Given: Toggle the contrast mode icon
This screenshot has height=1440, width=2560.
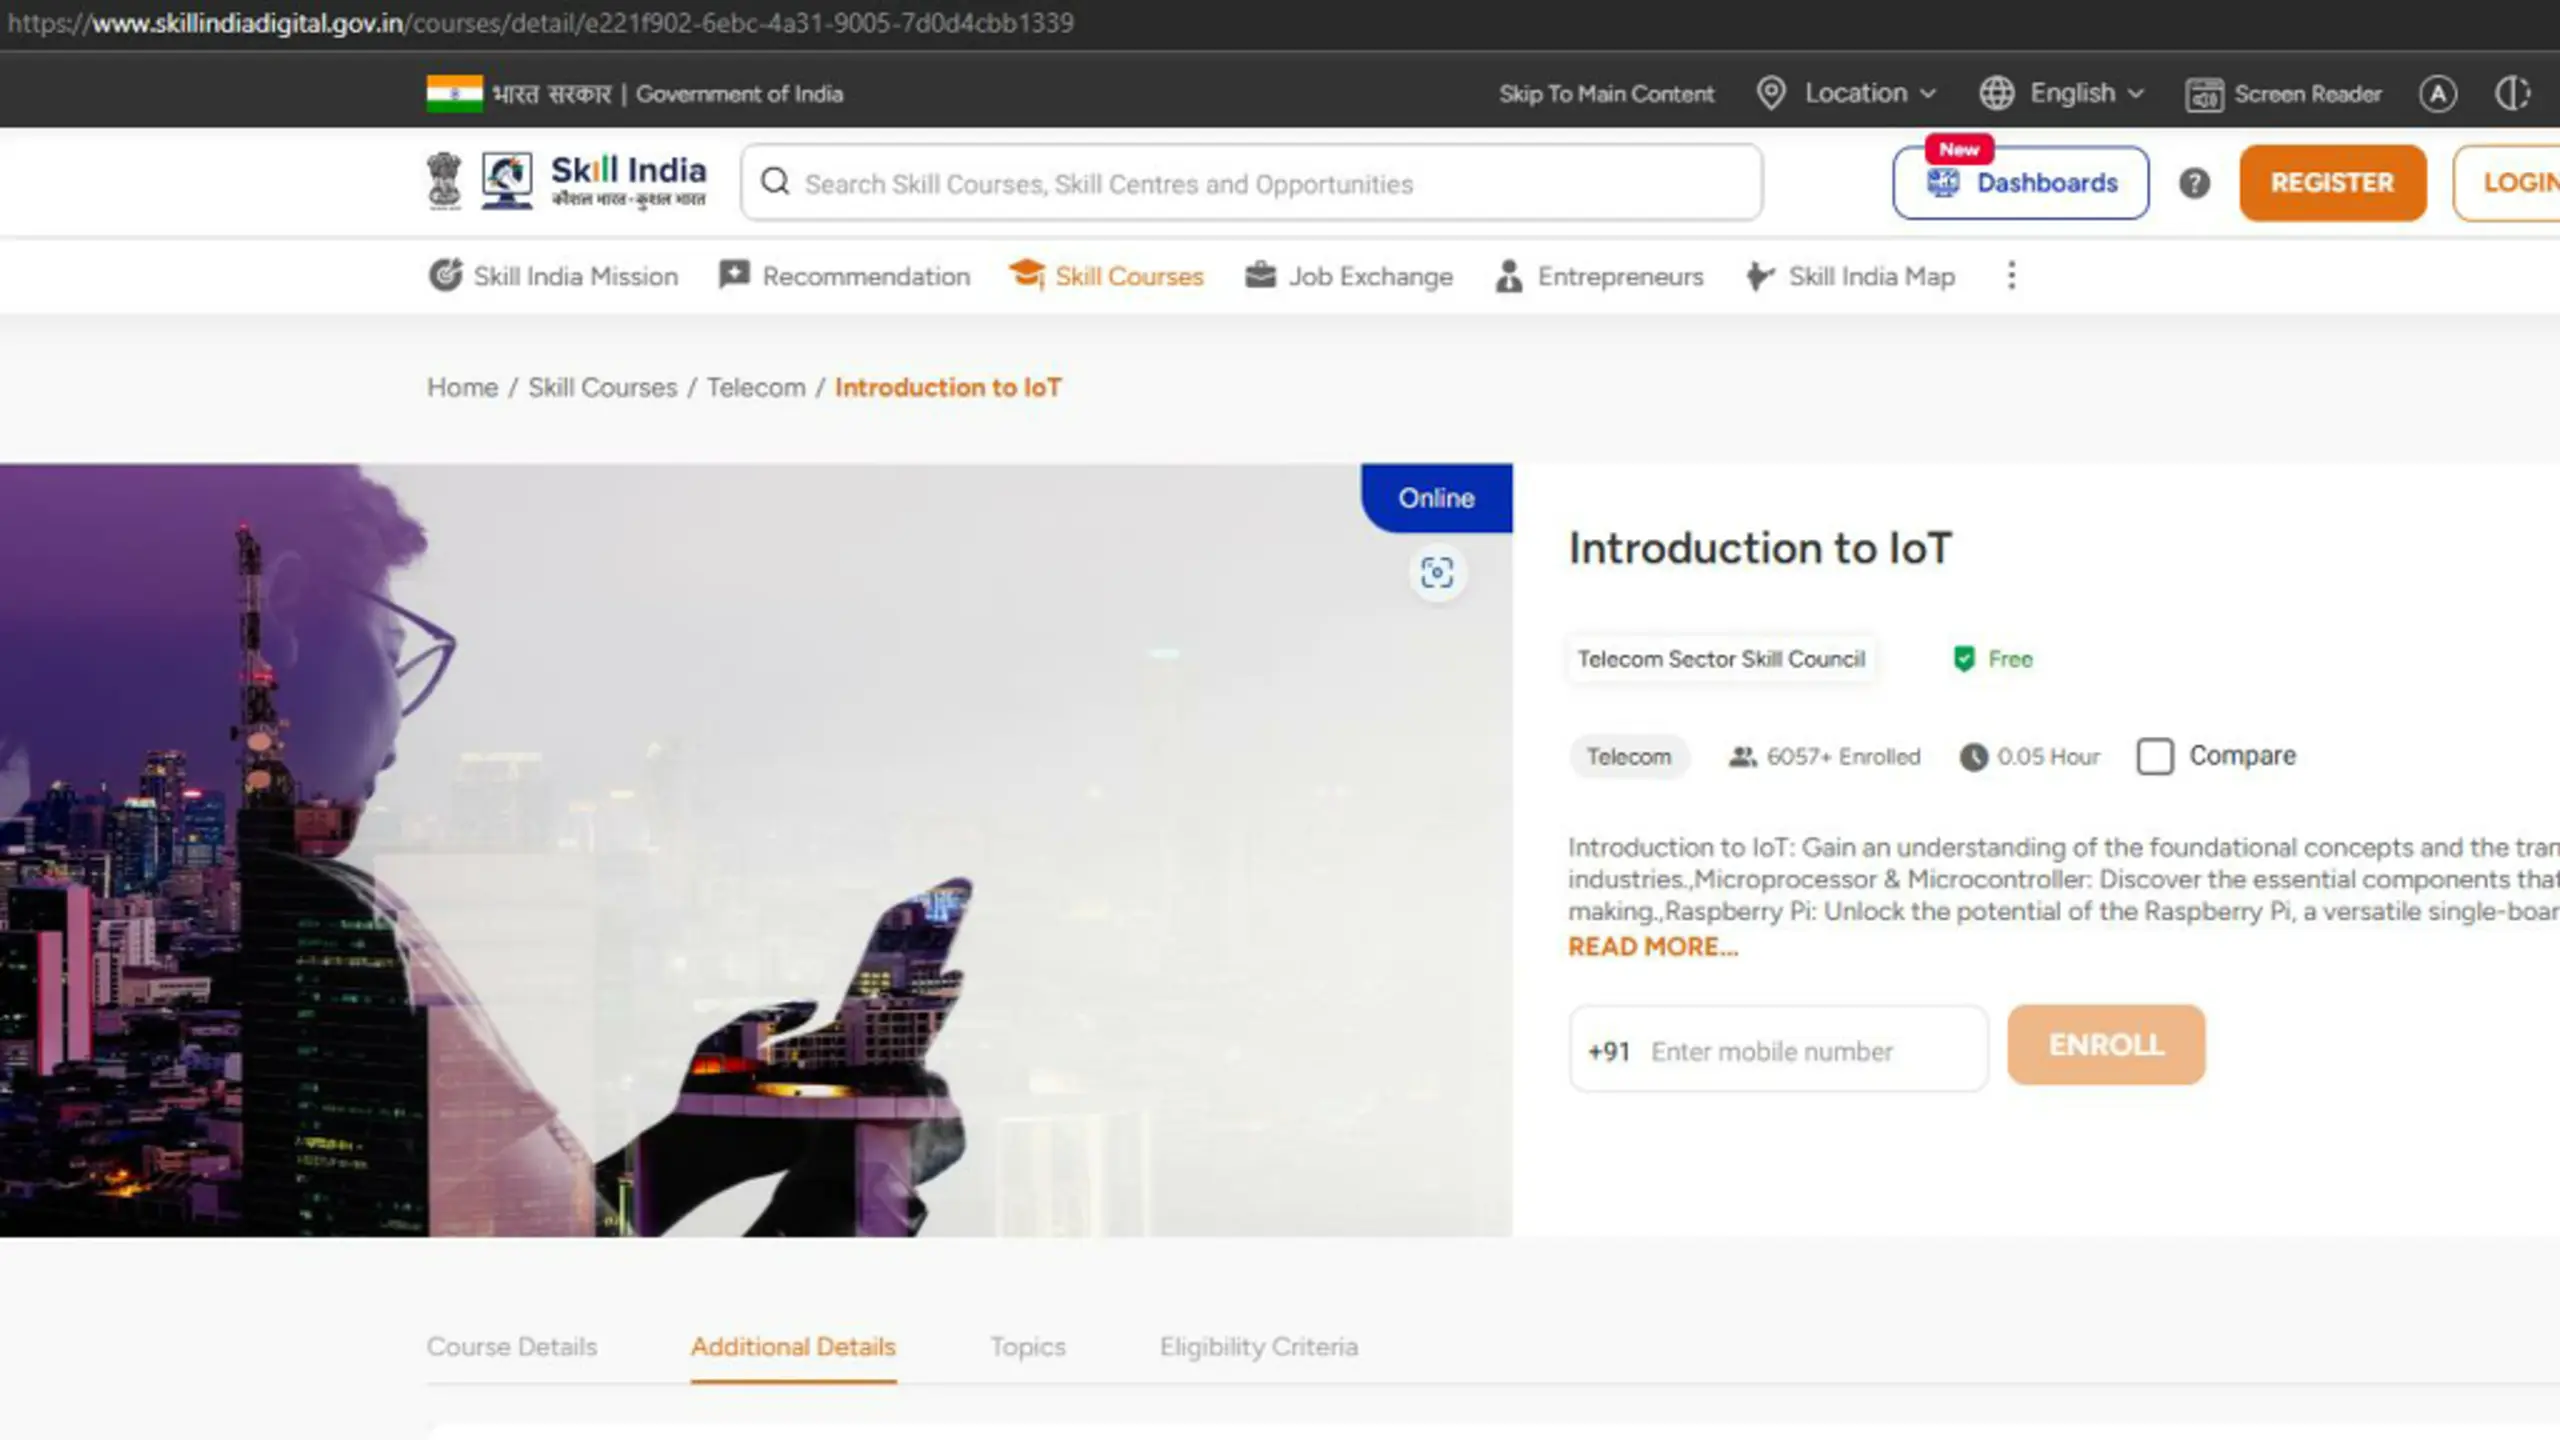Looking at the screenshot, I should [x=2511, y=94].
